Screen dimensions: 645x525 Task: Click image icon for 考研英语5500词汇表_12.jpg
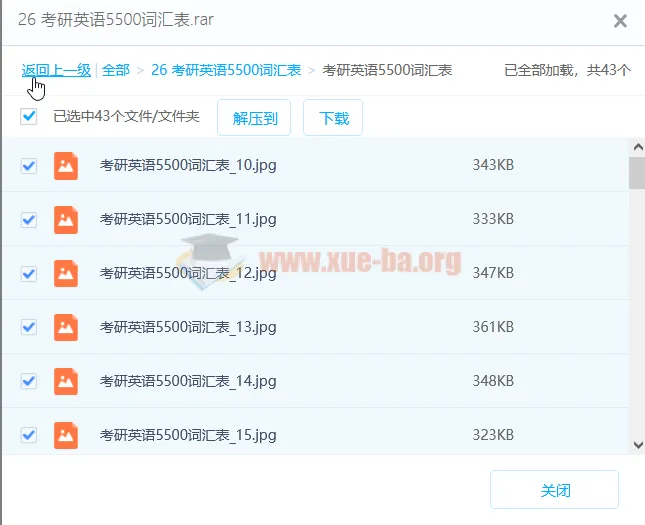click(x=66, y=273)
